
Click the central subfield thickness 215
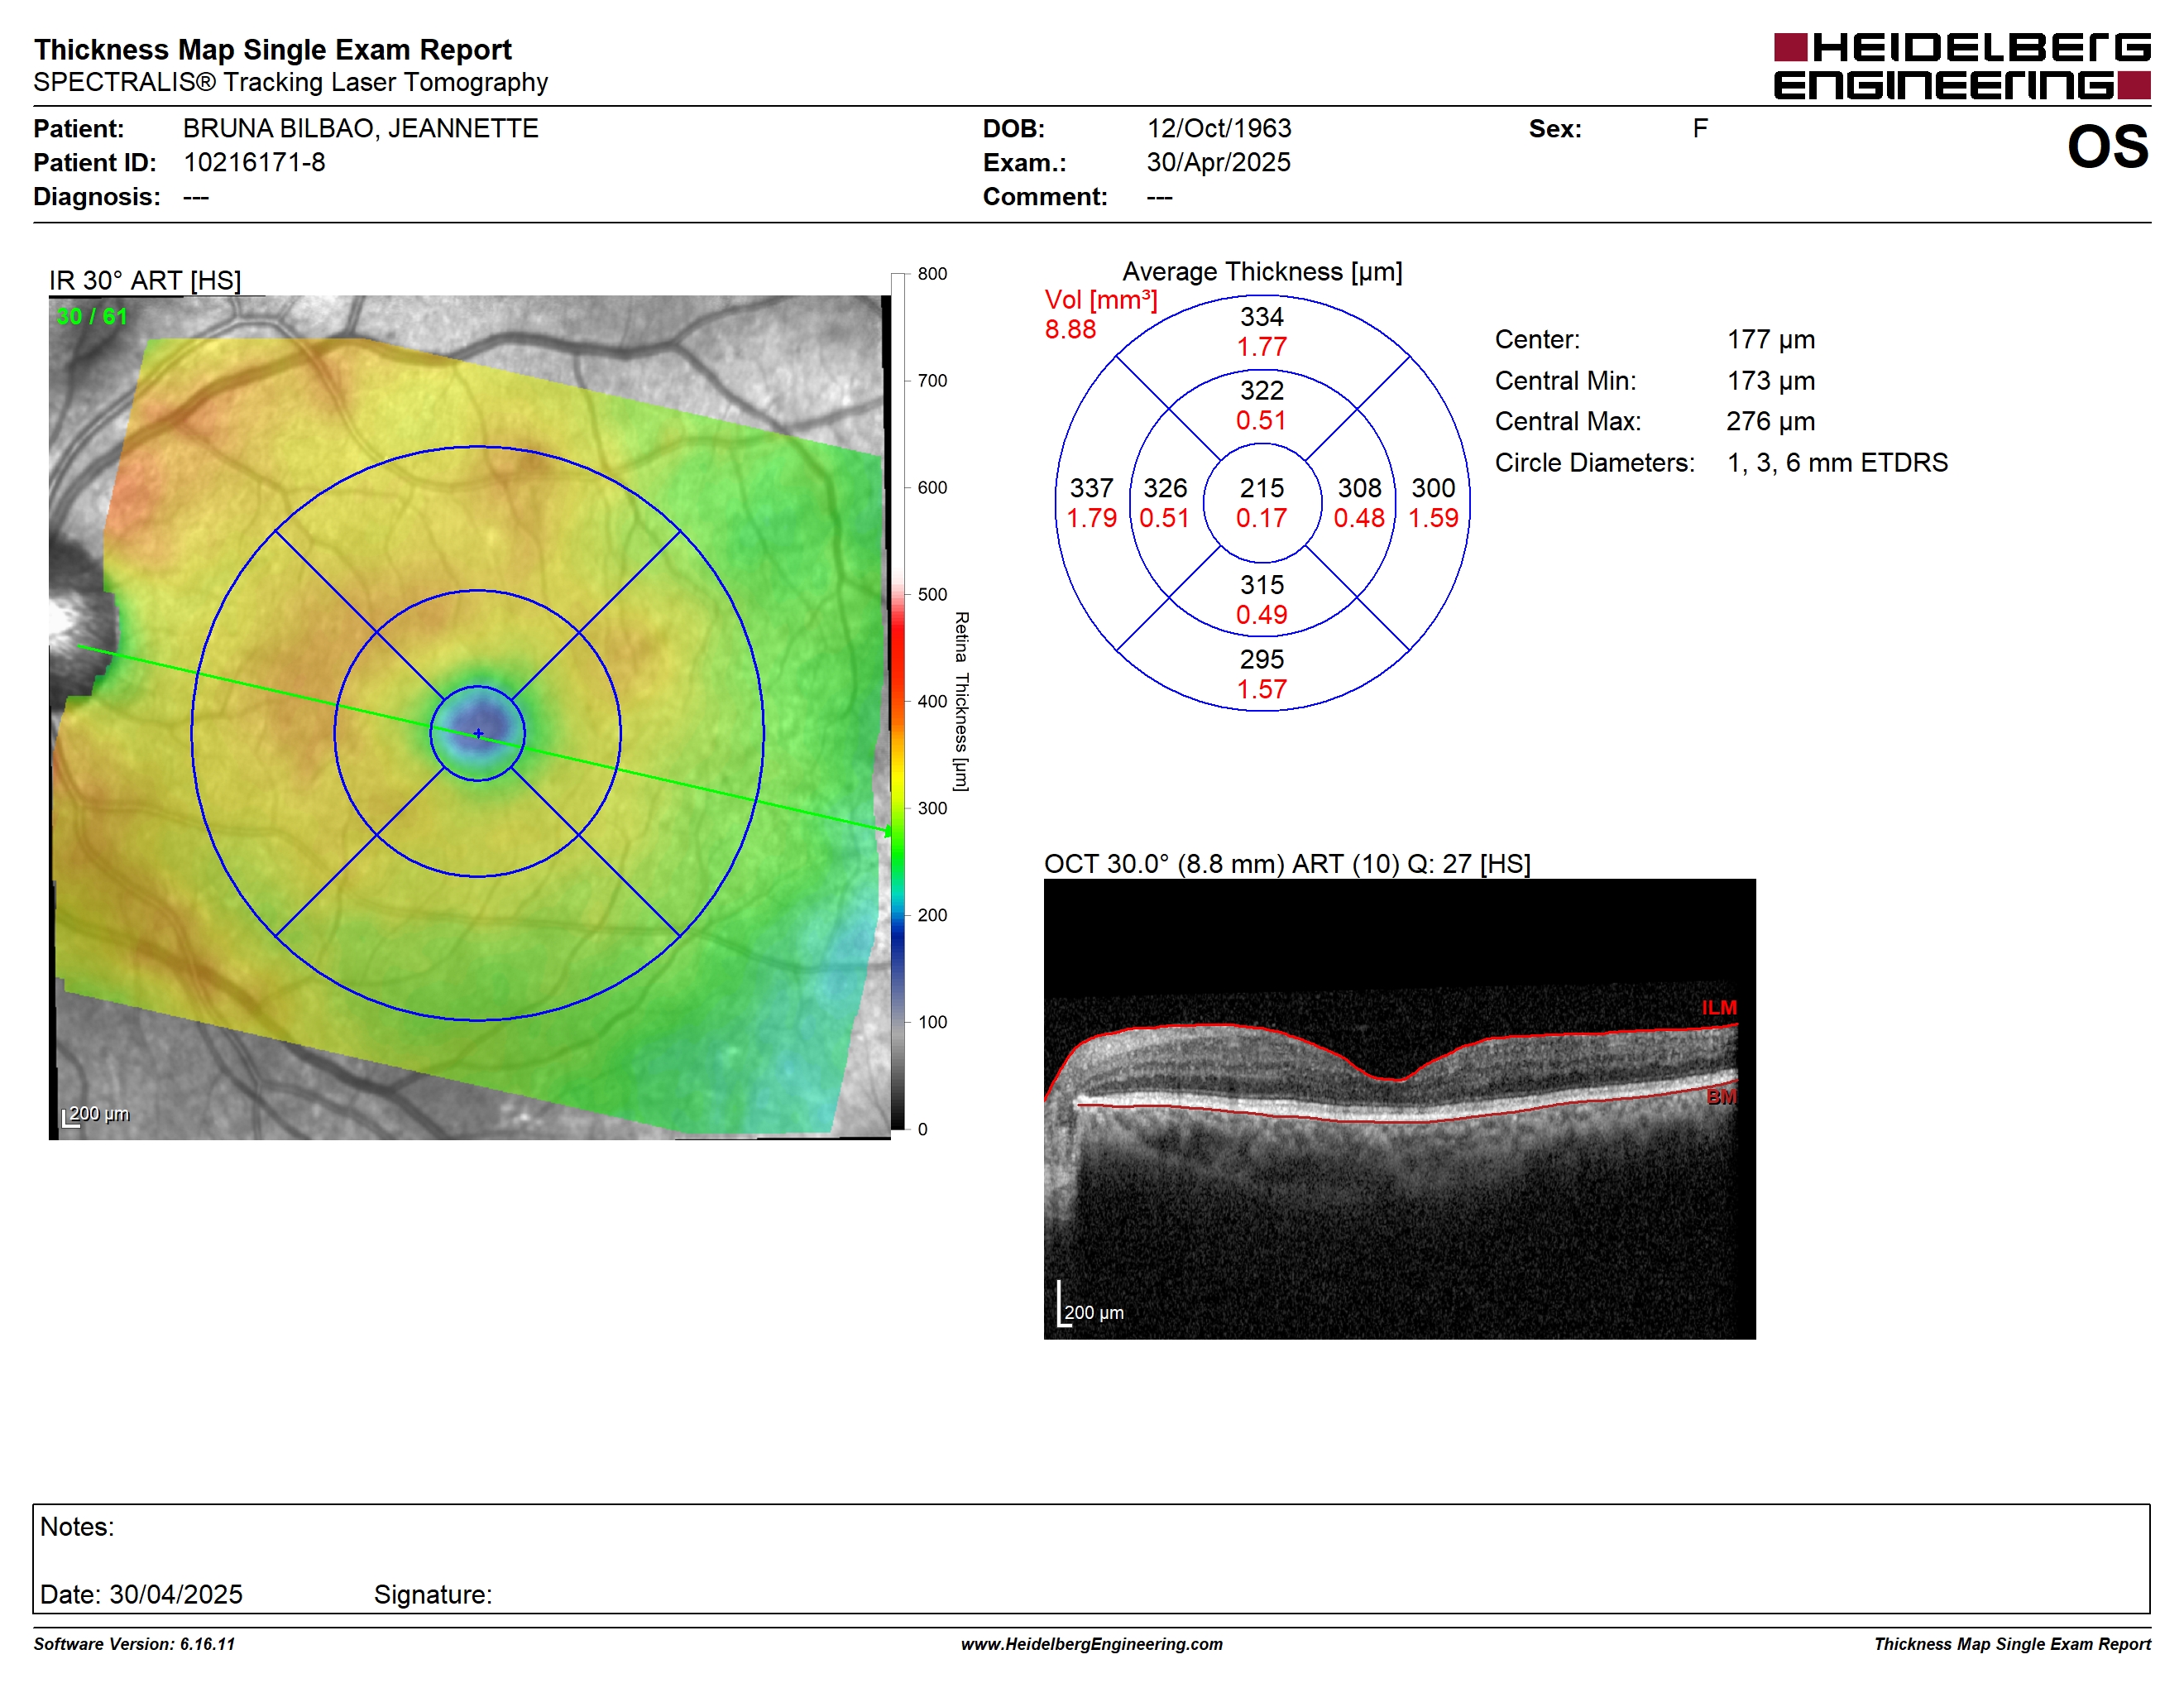coord(1261,488)
